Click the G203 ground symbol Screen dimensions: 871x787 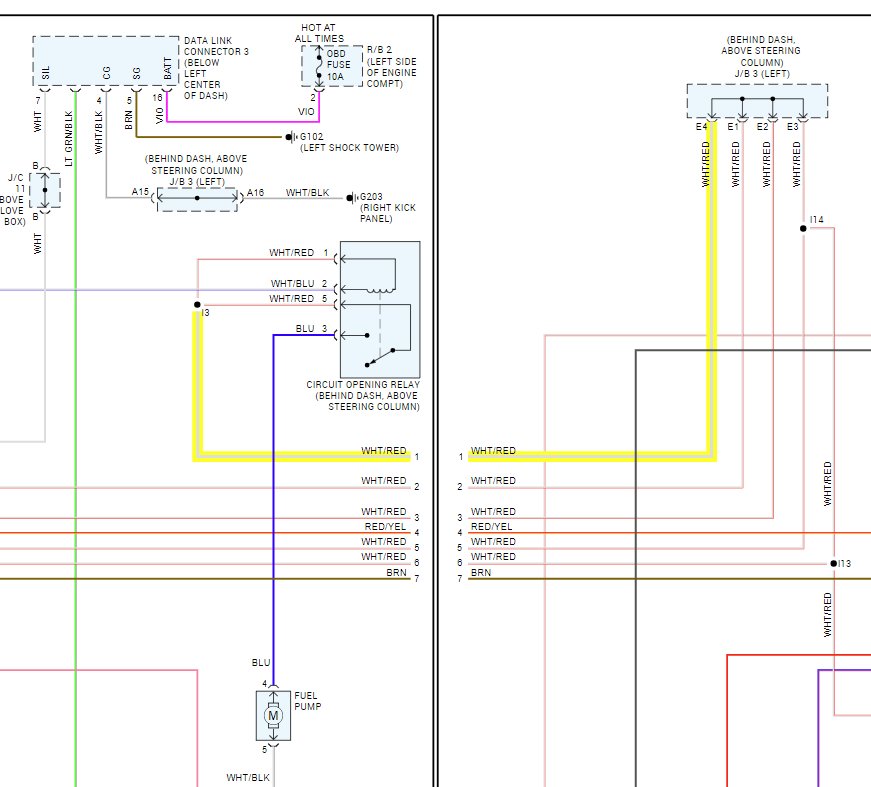click(x=351, y=198)
